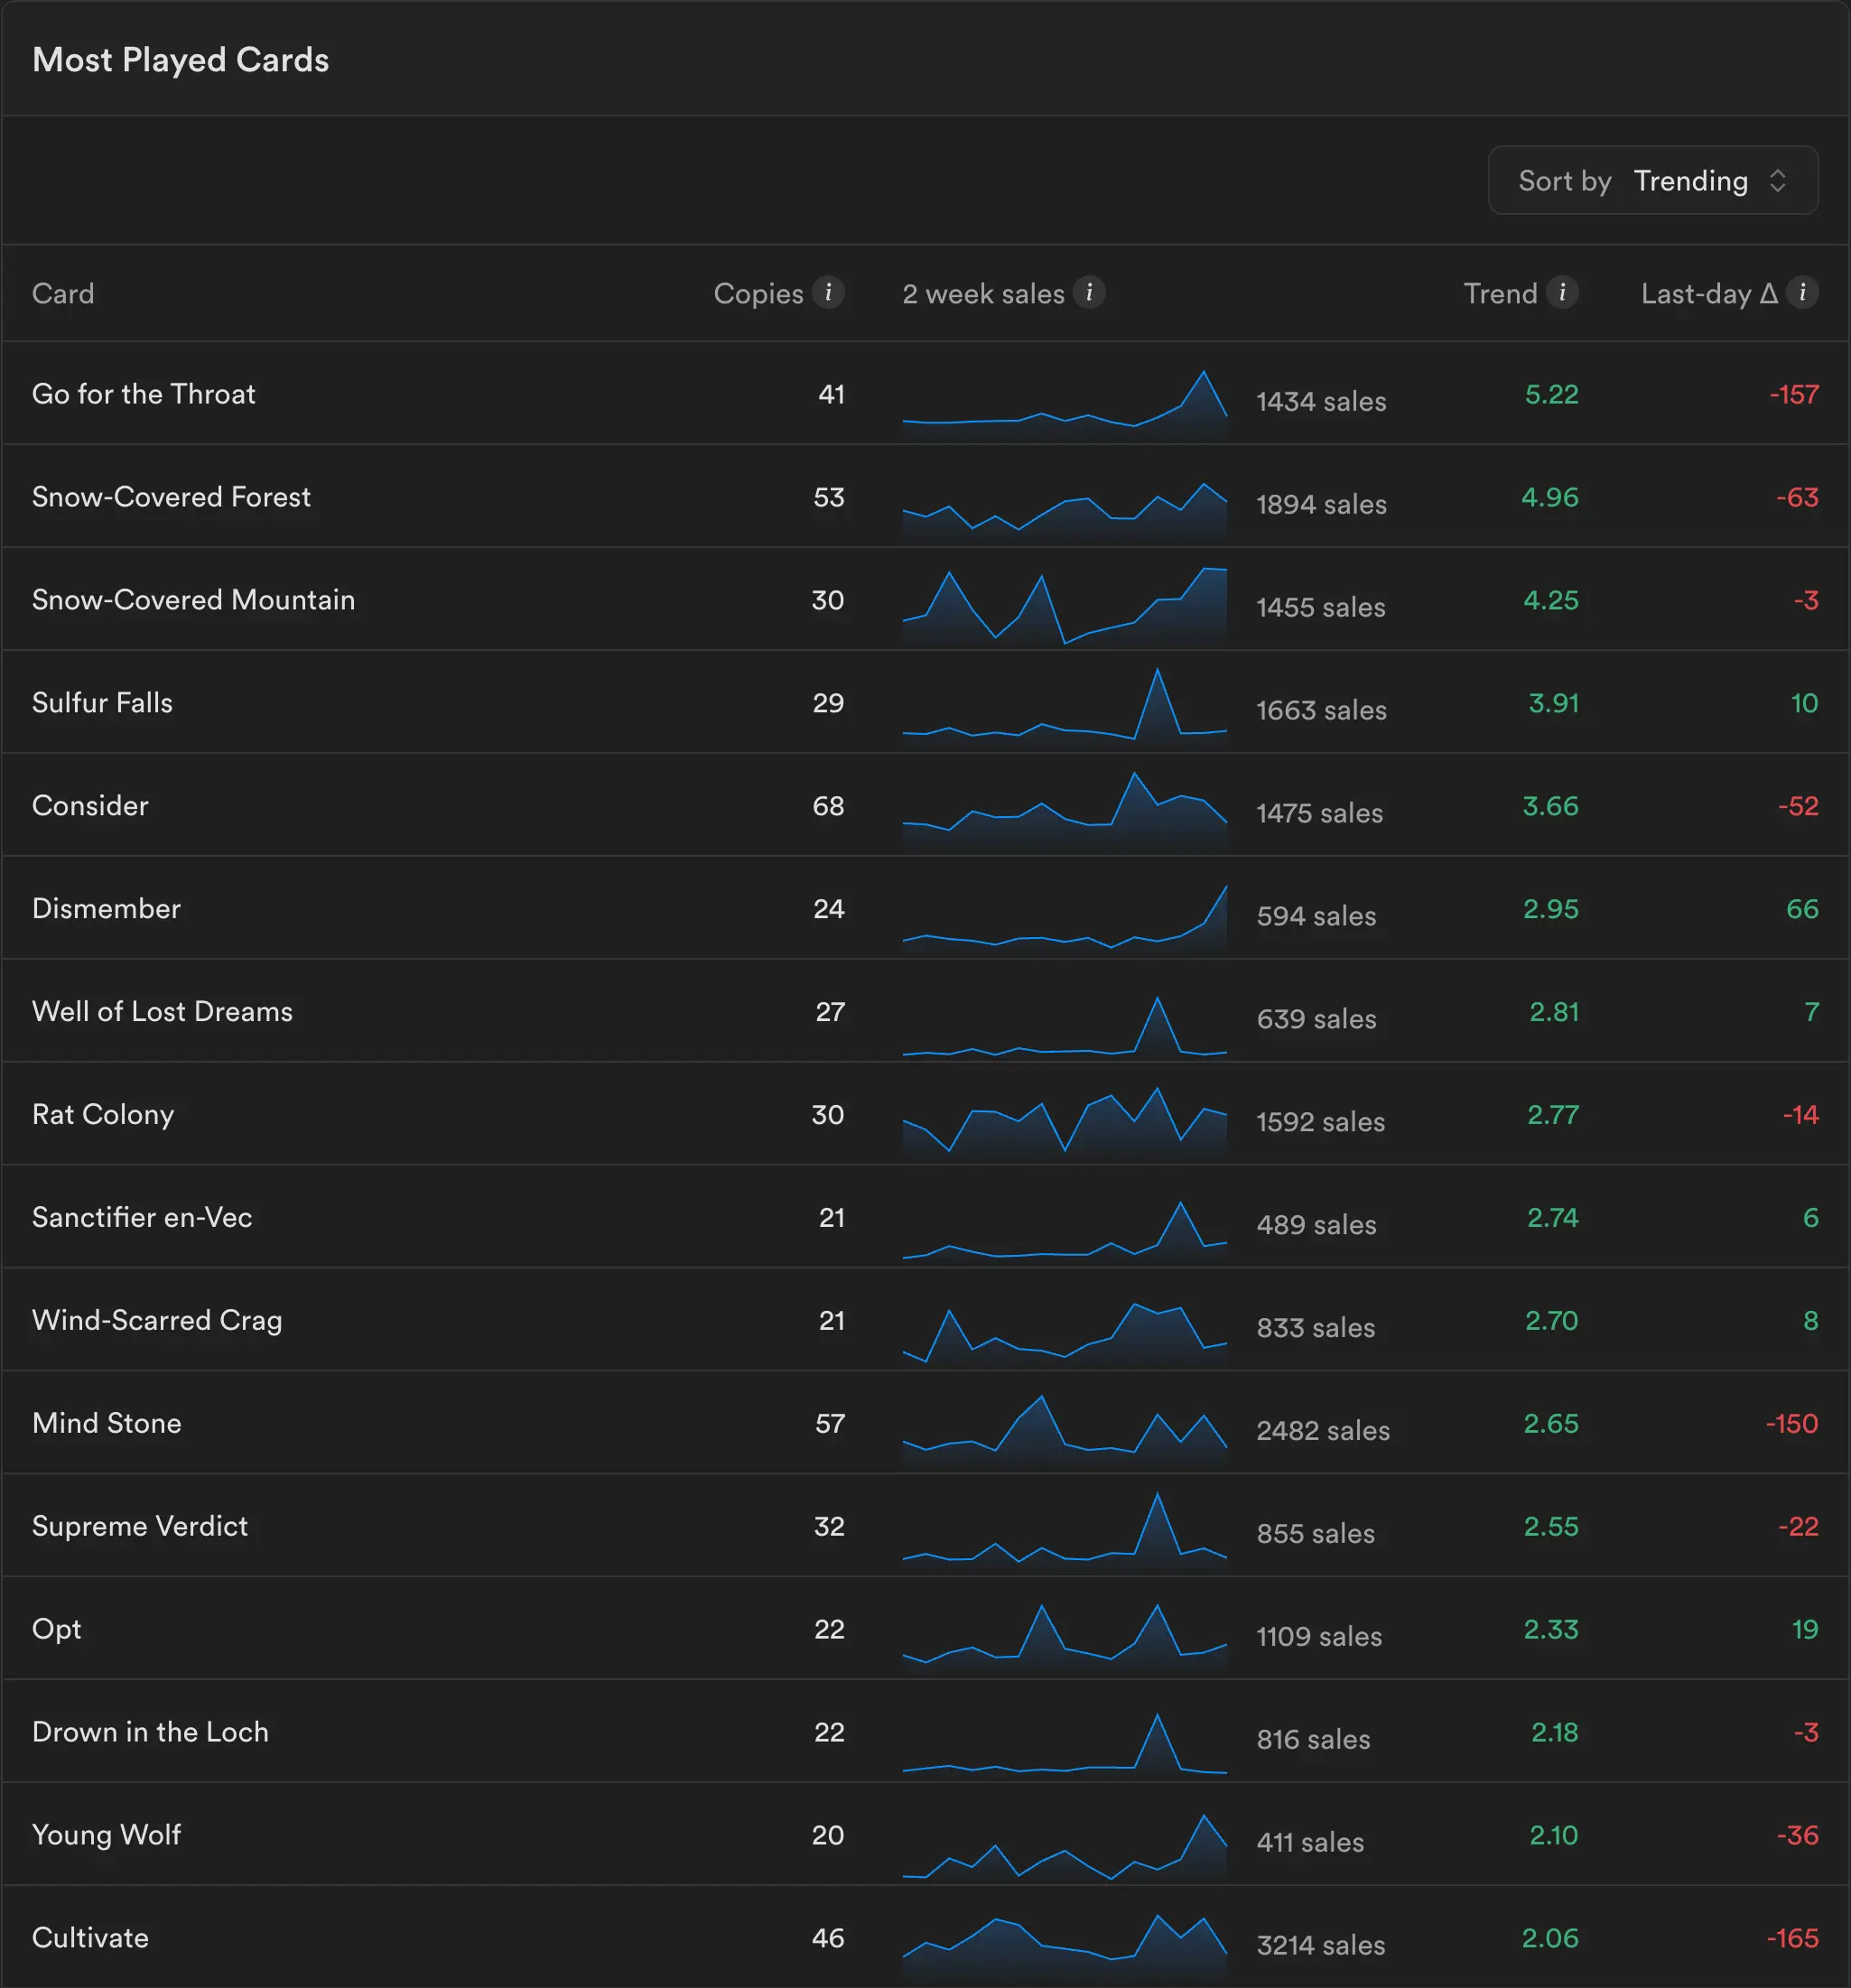The image size is (1851, 1988).
Task: Click the Rat Colony sales sparkline
Action: [1064, 1122]
